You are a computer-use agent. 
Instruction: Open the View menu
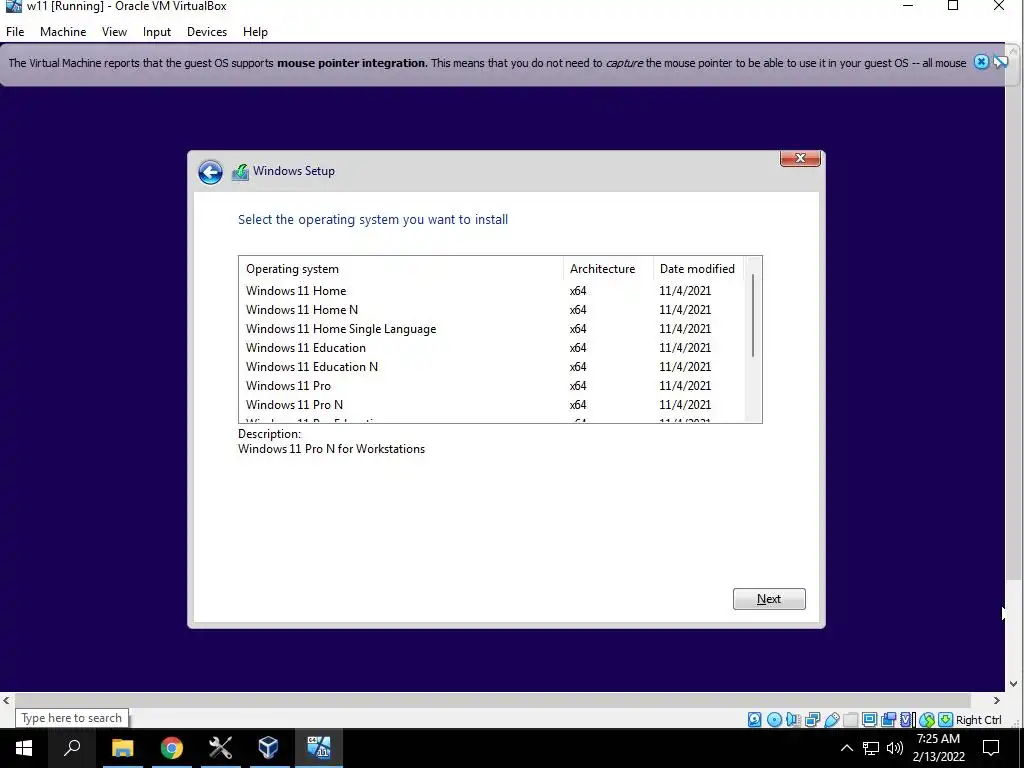coord(114,31)
